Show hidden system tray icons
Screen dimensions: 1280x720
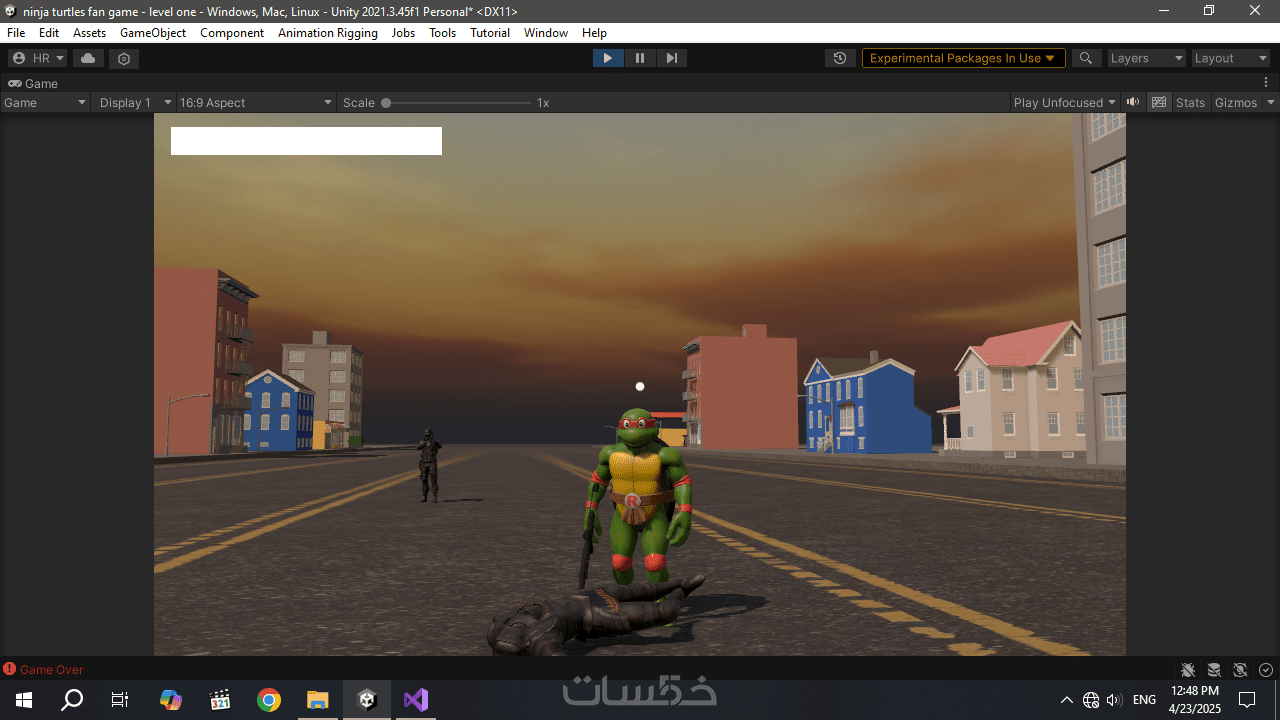click(x=1067, y=700)
